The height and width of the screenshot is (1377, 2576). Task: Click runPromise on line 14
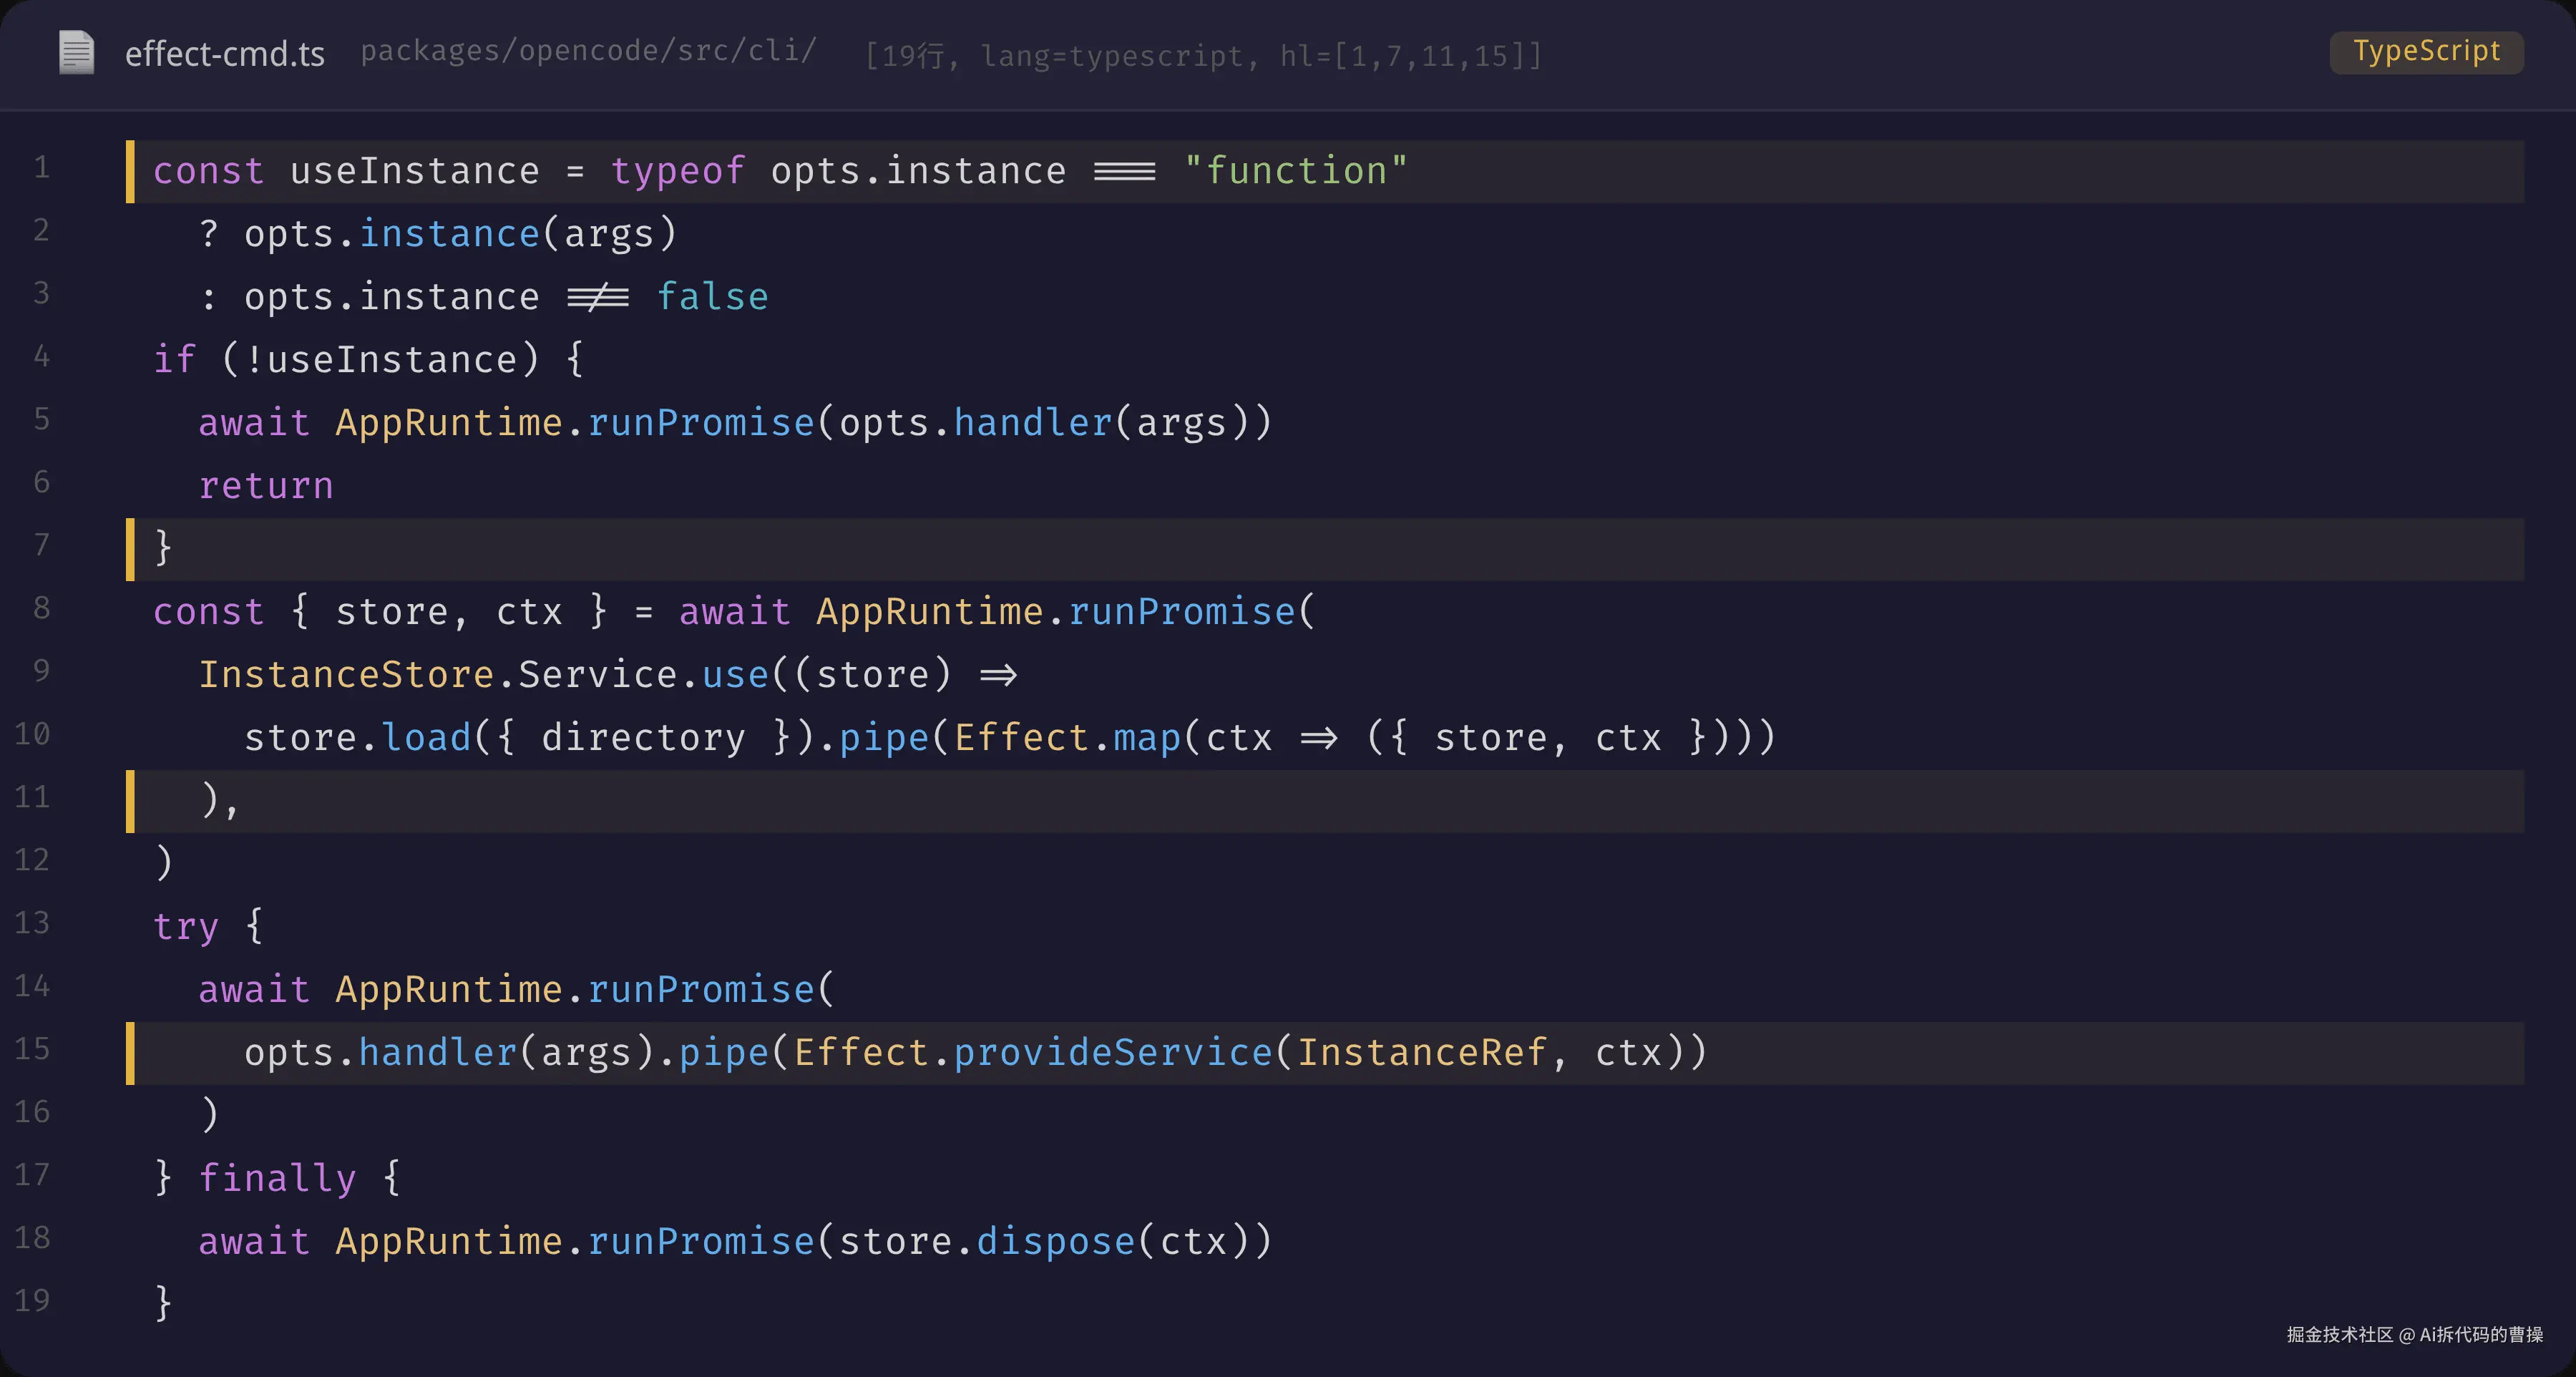pyautogui.click(x=701, y=990)
